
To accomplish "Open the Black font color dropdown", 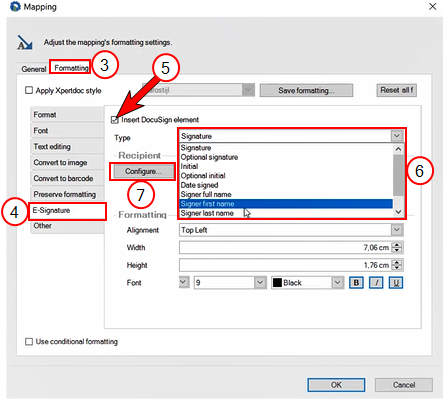I will tap(337, 283).
